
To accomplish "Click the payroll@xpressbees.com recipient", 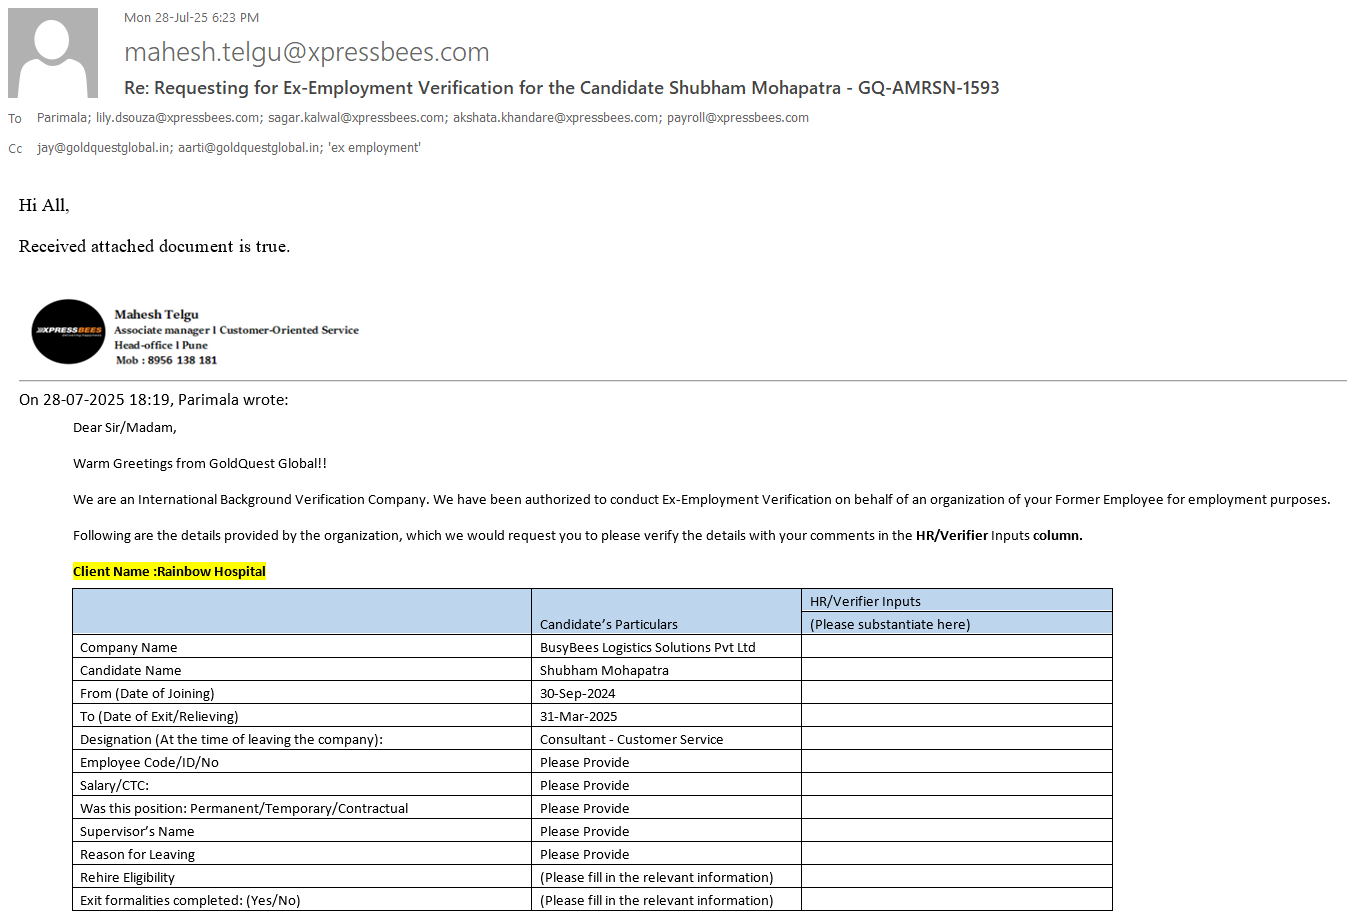I will 738,118.
